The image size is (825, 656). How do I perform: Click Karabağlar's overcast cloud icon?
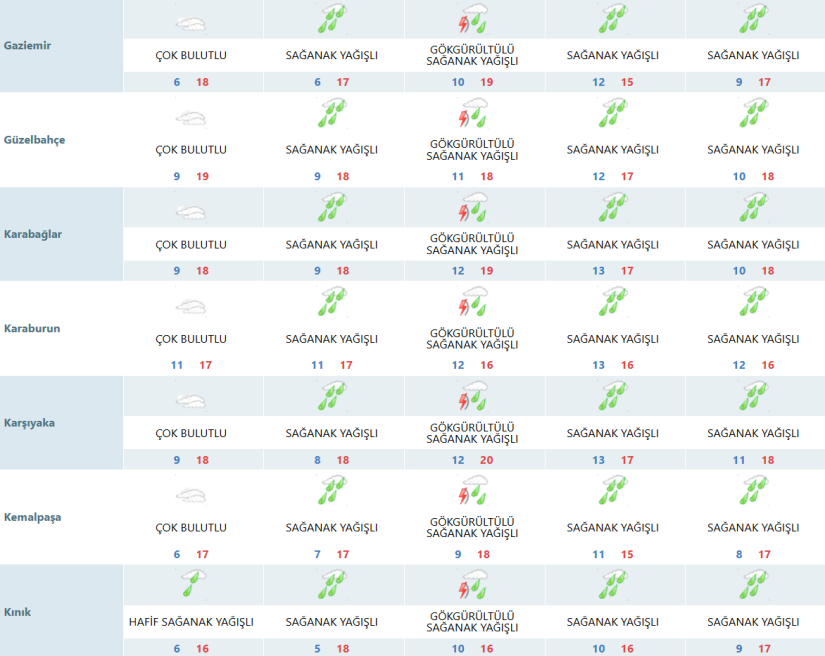click(191, 210)
